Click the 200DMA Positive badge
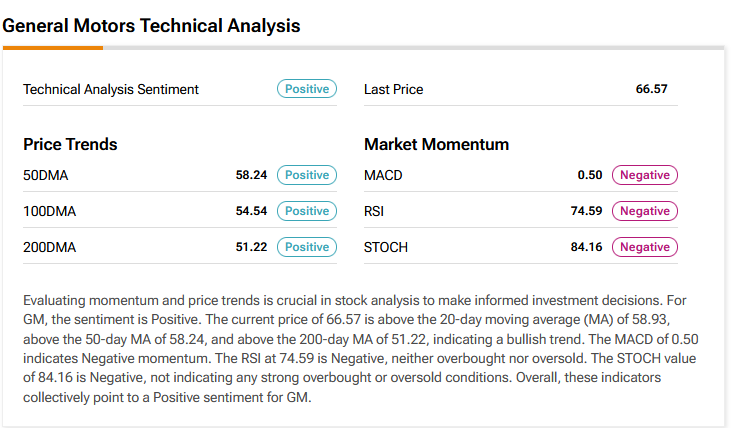The height and width of the screenshot is (428, 741). coord(307,247)
